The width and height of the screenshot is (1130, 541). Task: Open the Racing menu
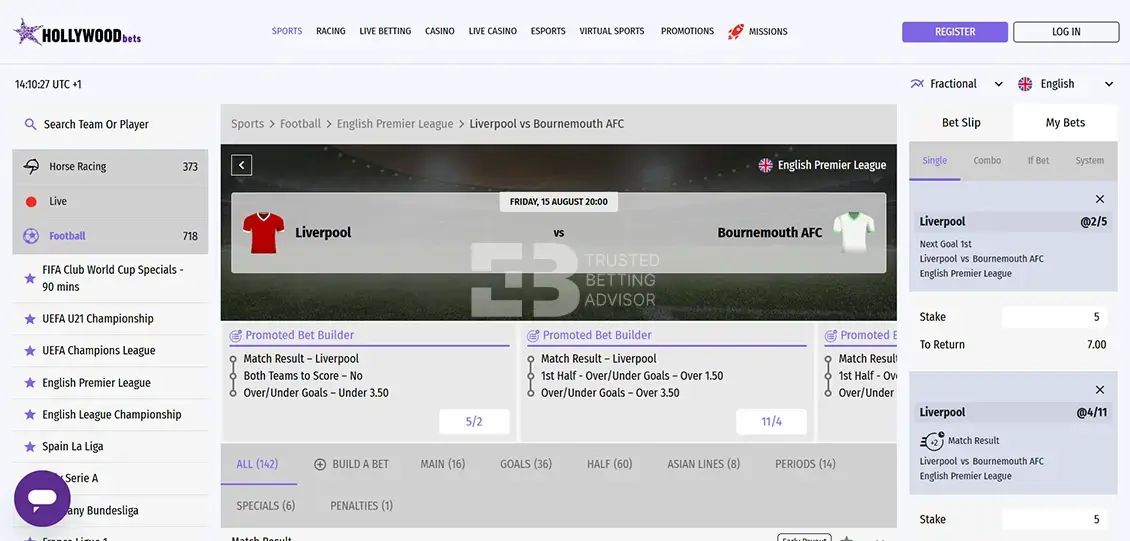(331, 31)
